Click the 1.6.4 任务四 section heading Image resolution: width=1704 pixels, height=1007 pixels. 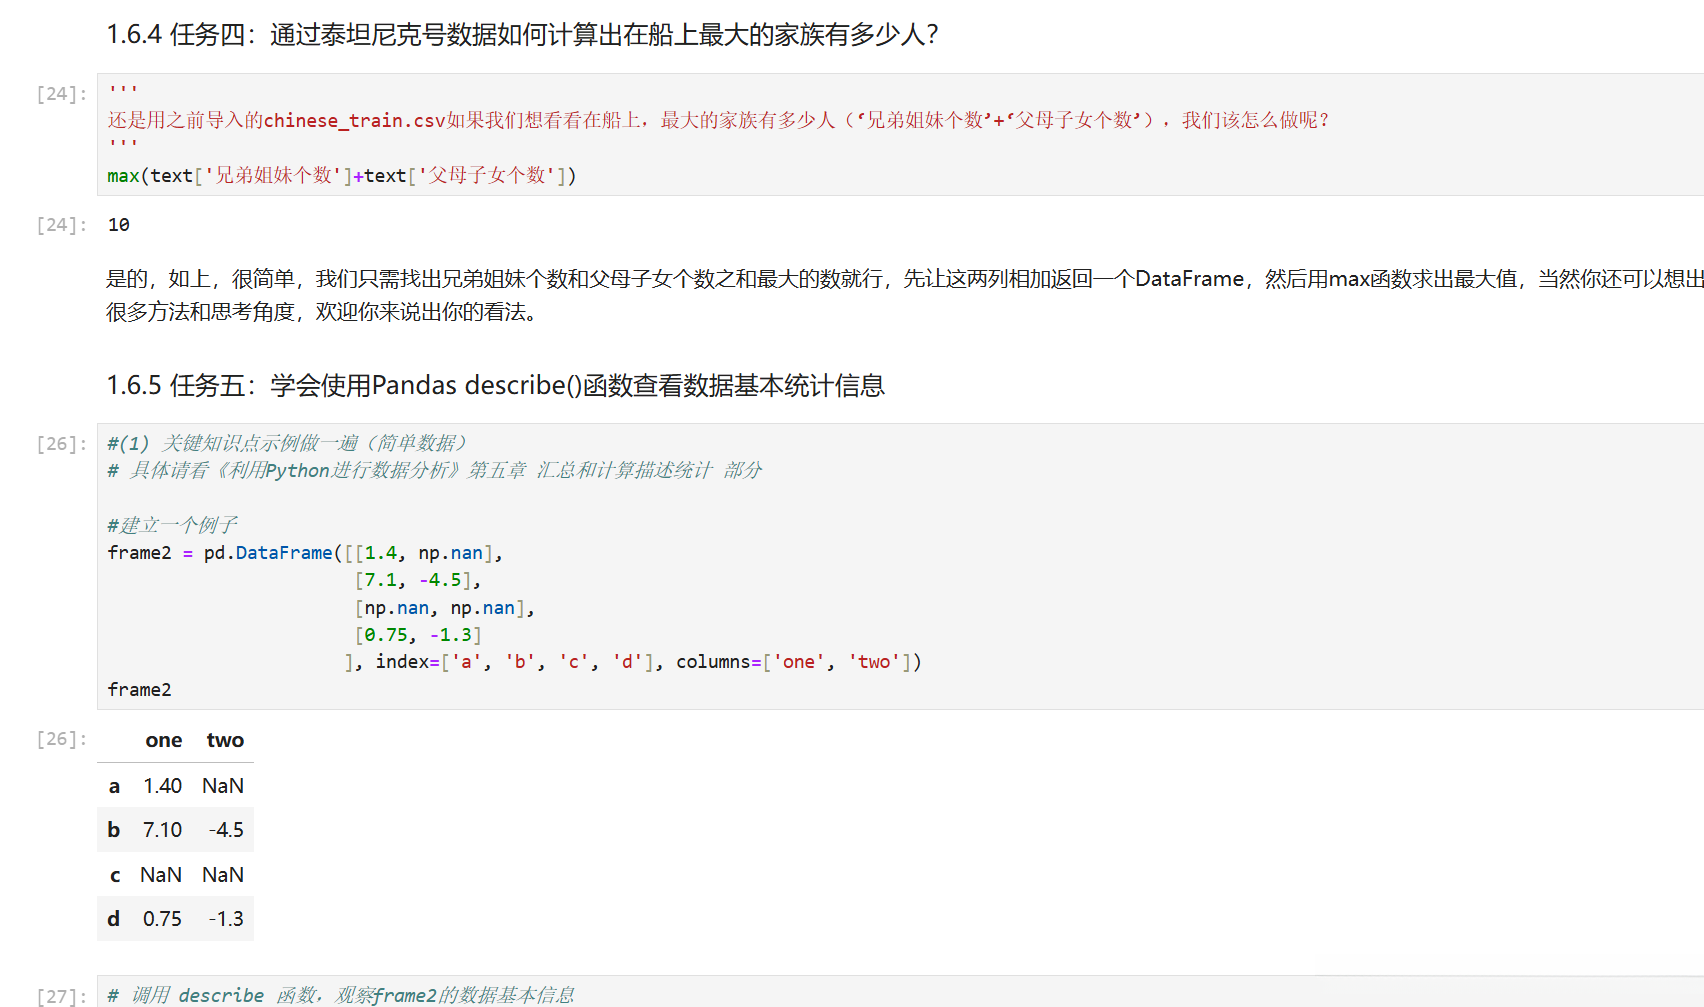pyautogui.click(x=522, y=35)
